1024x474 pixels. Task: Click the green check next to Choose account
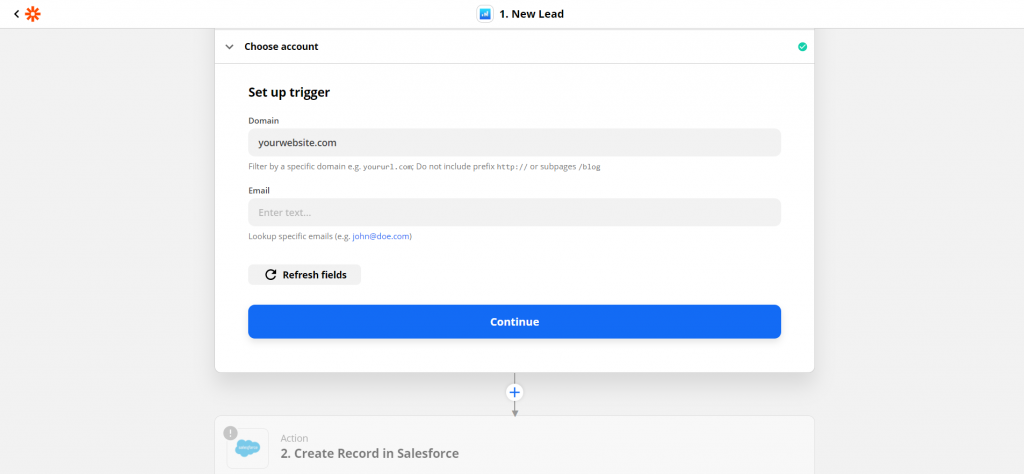pos(802,46)
